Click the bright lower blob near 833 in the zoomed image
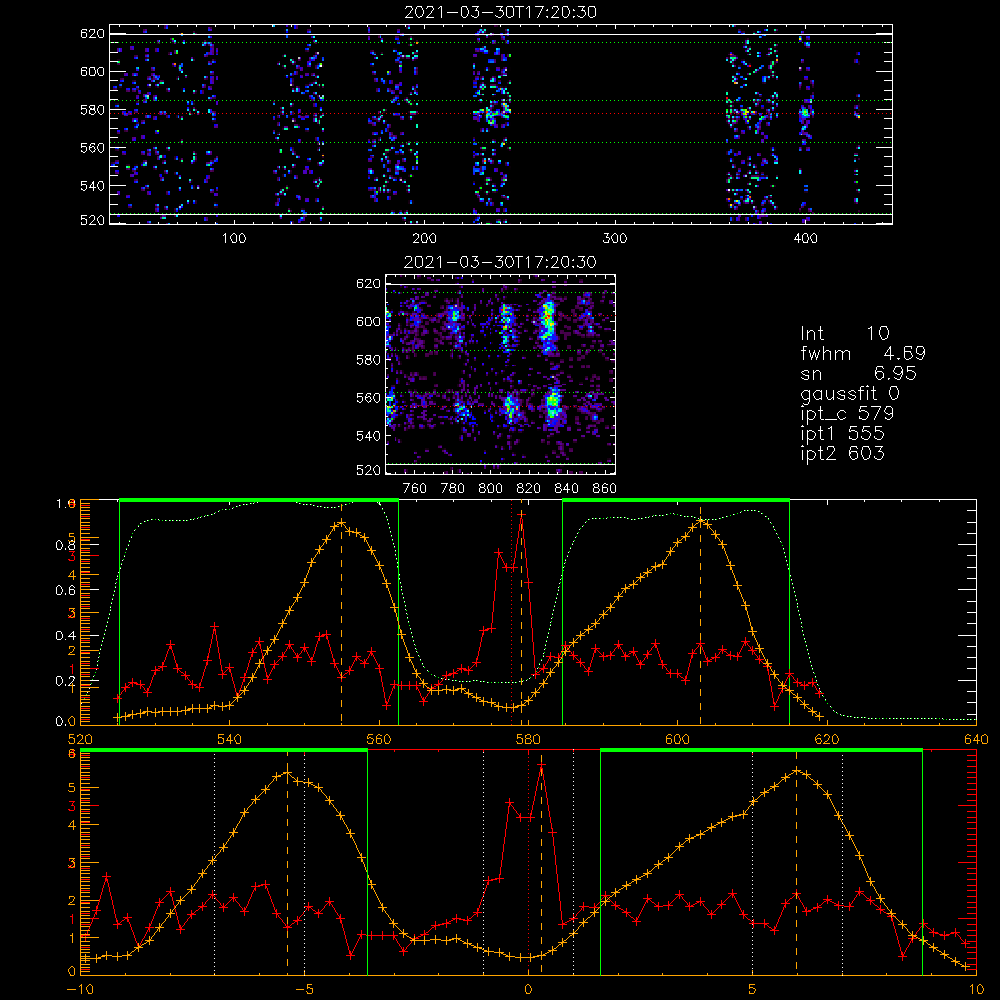This screenshot has width=1000, height=1000. tap(552, 404)
